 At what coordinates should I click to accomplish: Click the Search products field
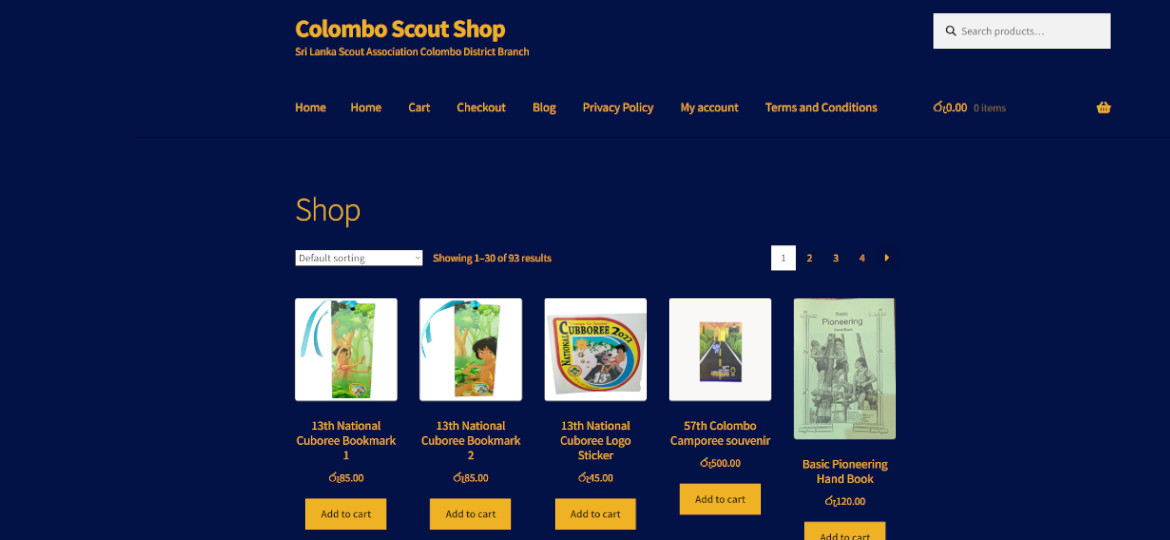(1022, 31)
